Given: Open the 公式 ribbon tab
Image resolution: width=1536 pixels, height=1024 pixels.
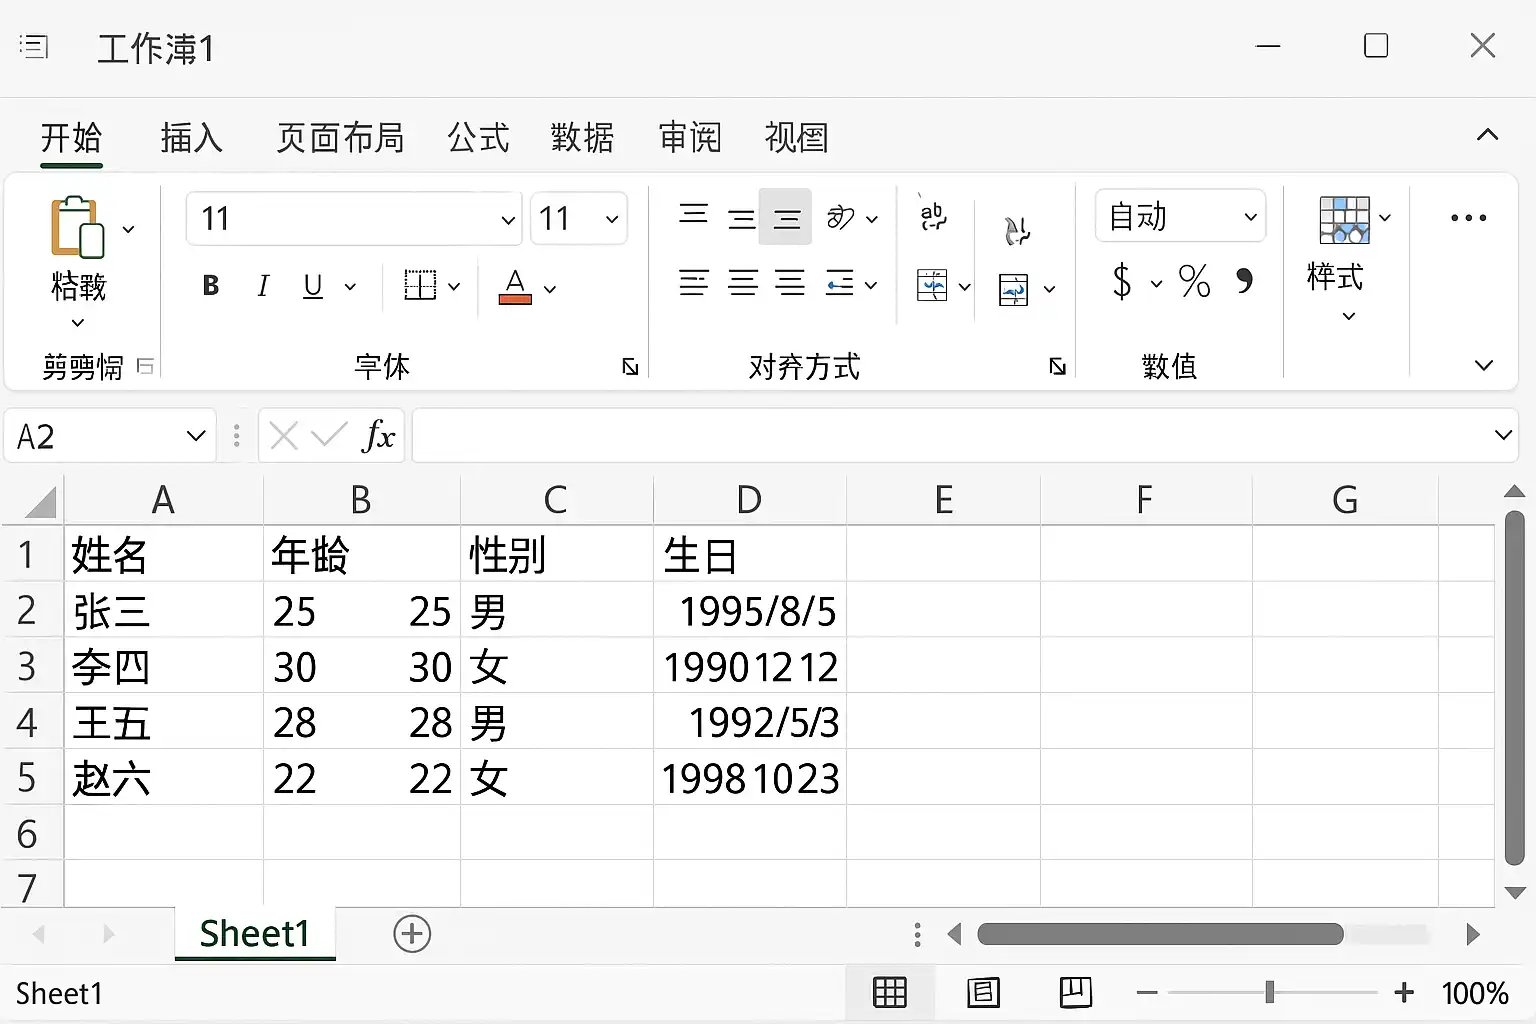Looking at the screenshot, I should pyautogui.click(x=478, y=137).
